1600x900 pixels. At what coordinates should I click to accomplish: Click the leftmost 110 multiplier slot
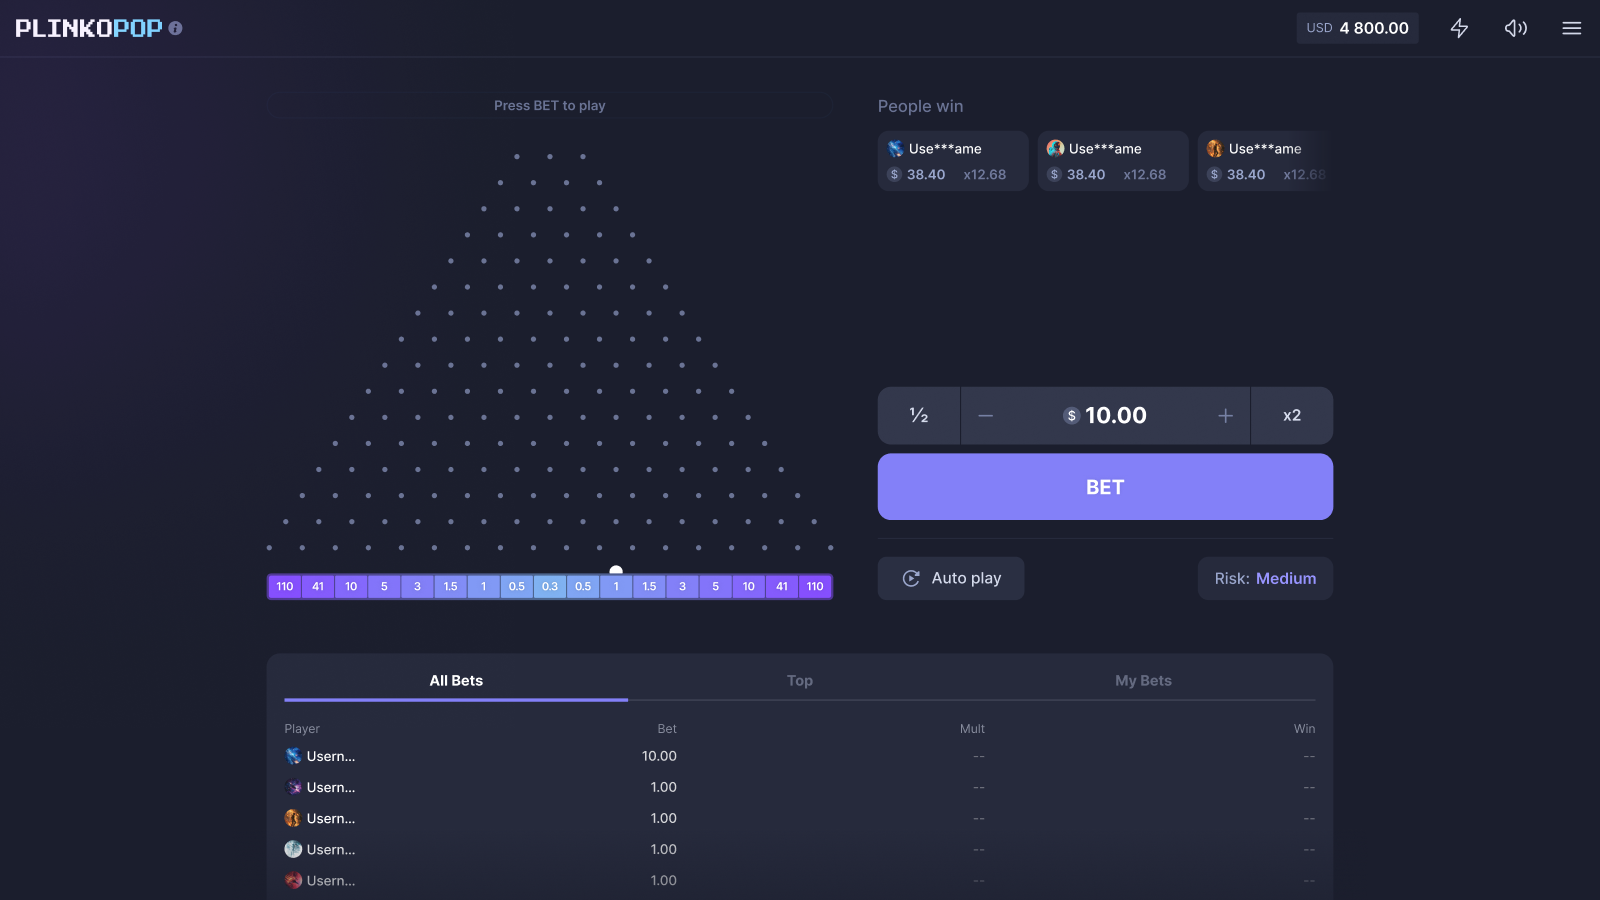pos(285,587)
